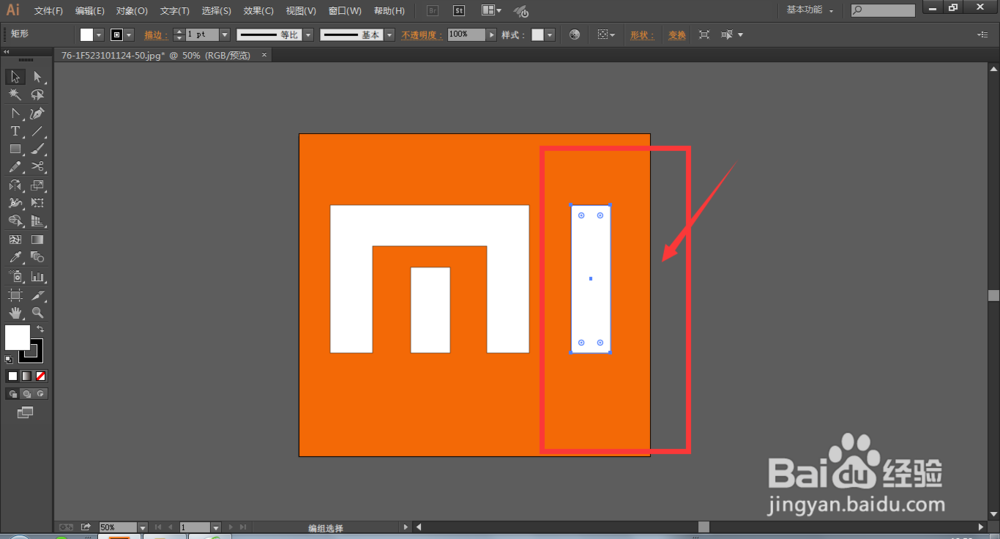Image resolution: width=1000 pixels, height=539 pixels.
Task: Click the 描边 stroke panel link
Action: 156,35
